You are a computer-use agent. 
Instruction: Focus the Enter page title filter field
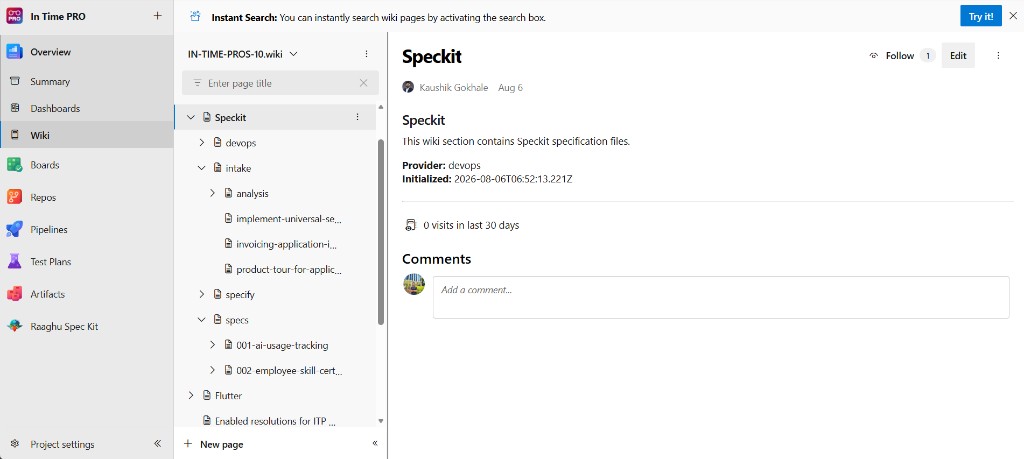(x=280, y=83)
